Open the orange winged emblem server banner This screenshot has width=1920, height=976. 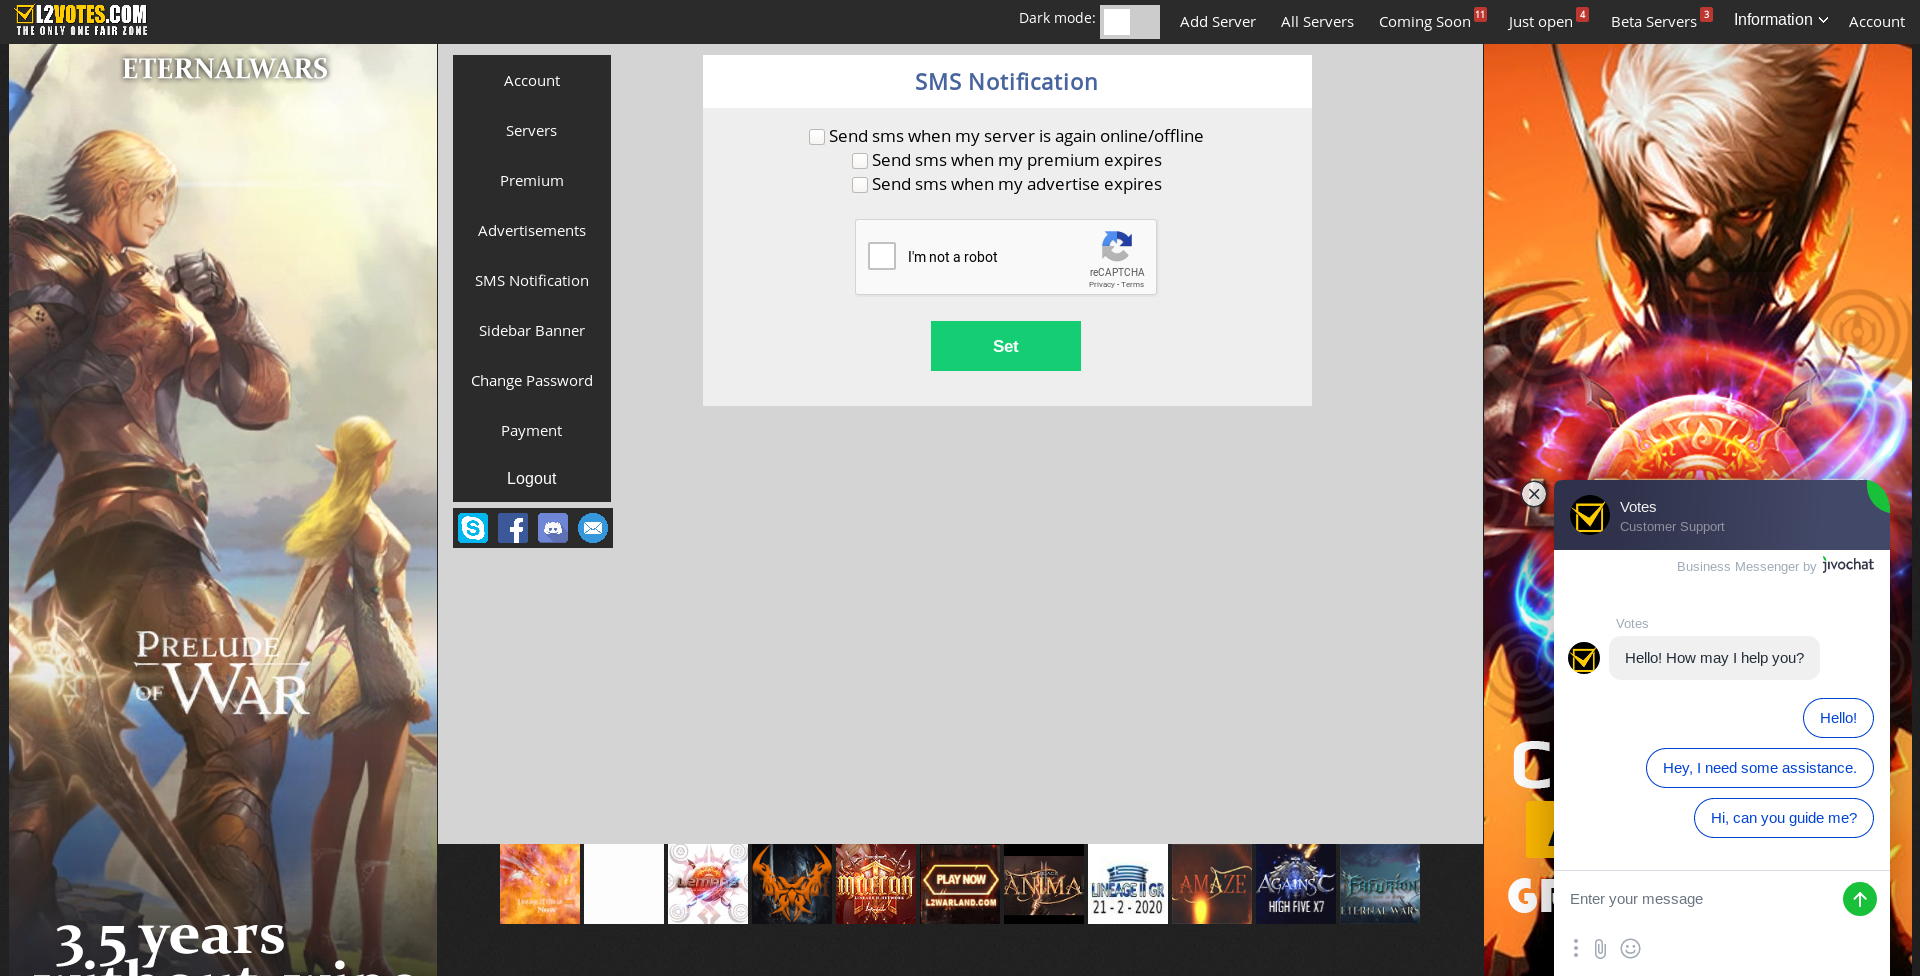click(792, 884)
